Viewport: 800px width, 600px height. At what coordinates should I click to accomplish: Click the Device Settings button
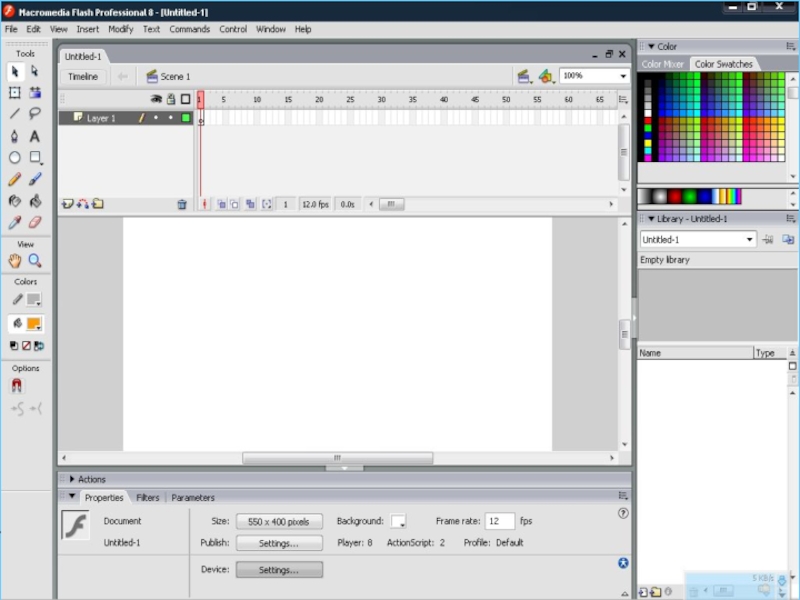(279, 570)
